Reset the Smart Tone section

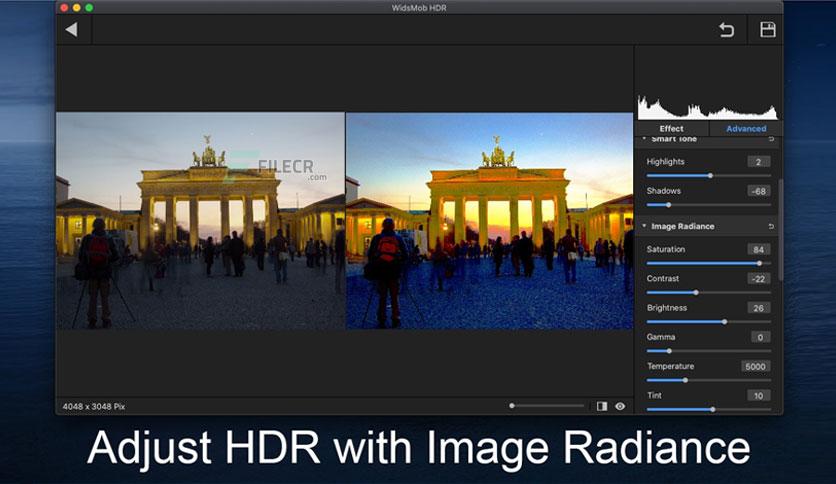771,139
